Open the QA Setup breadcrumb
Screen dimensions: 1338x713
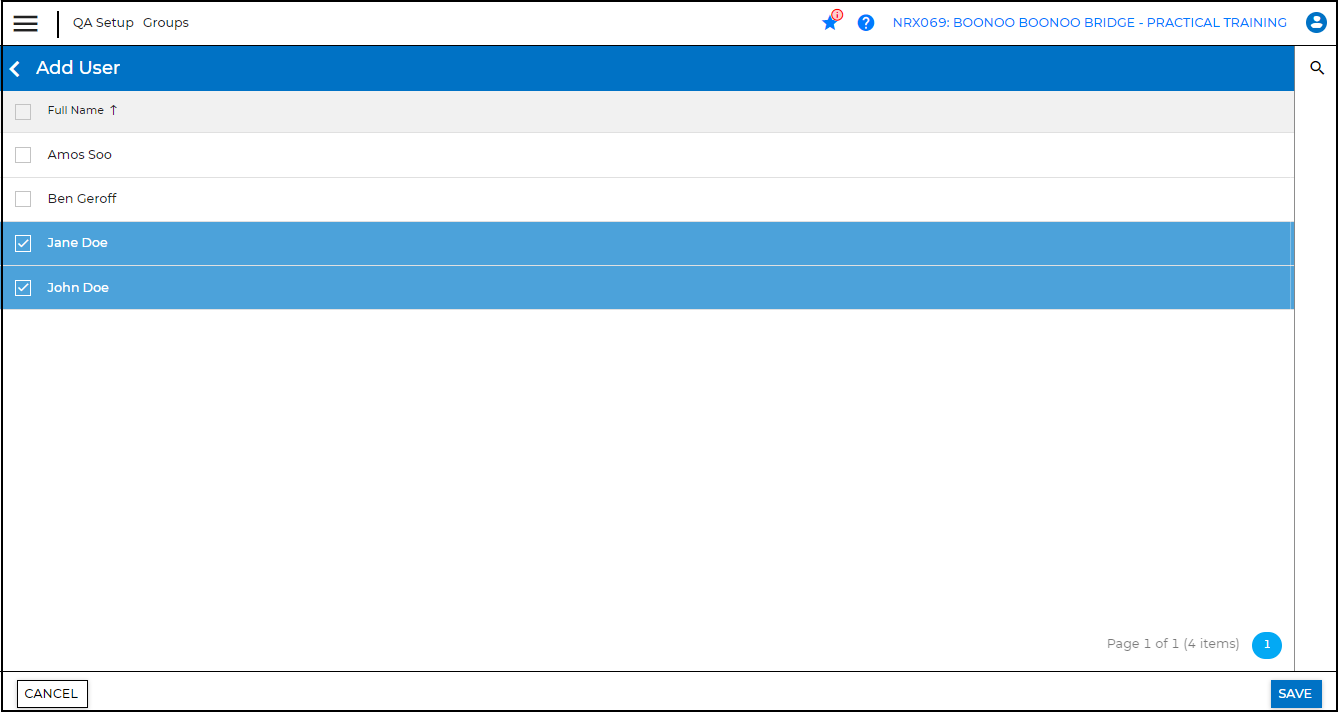coord(103,23)
